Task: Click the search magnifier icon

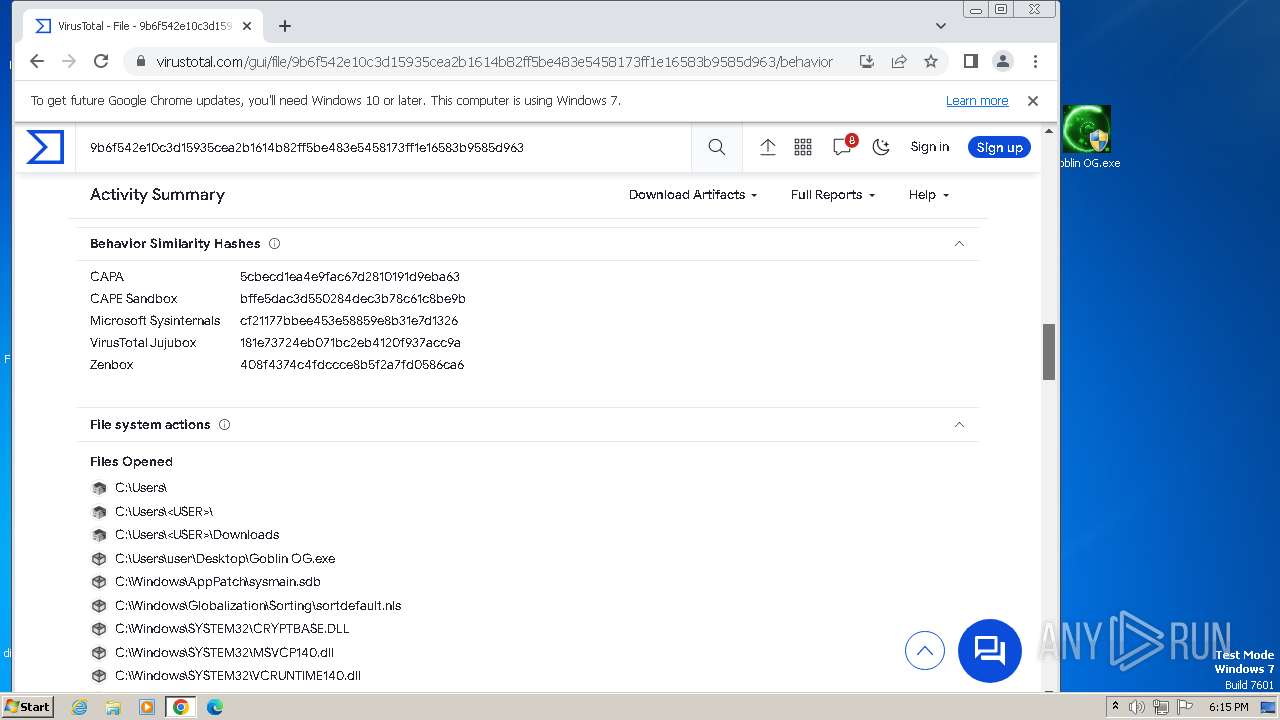Action: click(717, 147)
